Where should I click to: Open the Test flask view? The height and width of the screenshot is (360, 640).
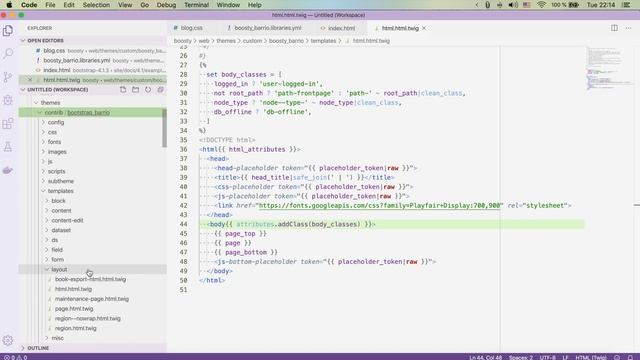pos(8,147)
